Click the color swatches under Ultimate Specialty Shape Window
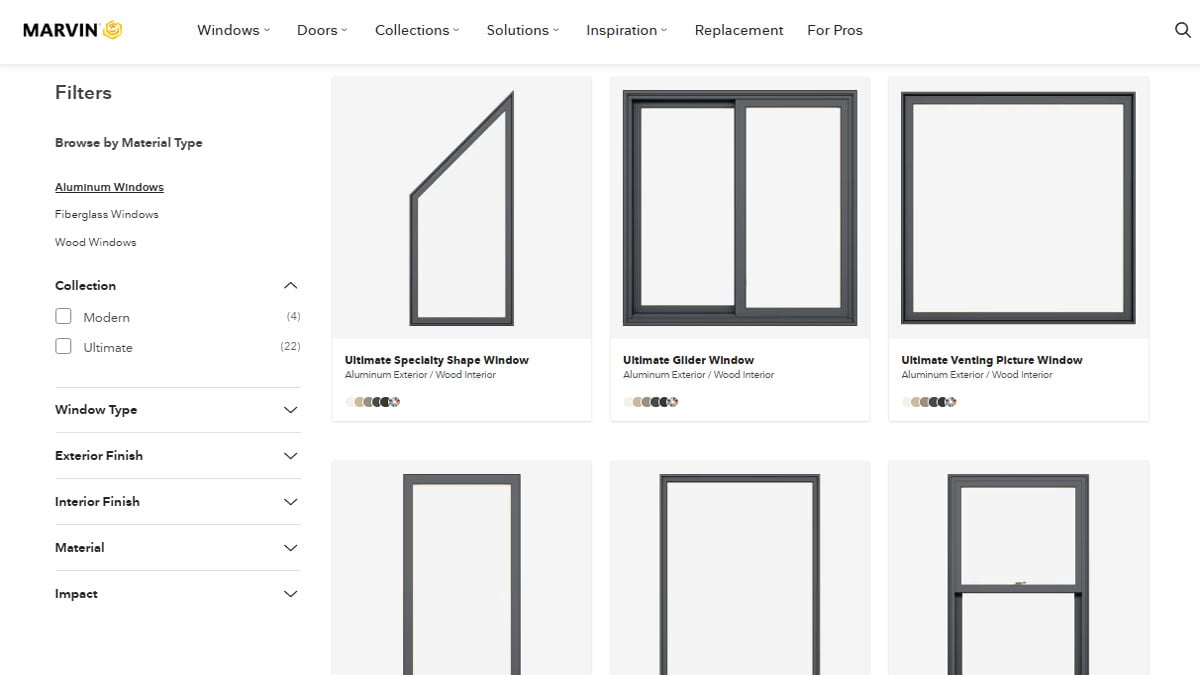Screen dimensions: 1200x675 (x=373, y=402)
